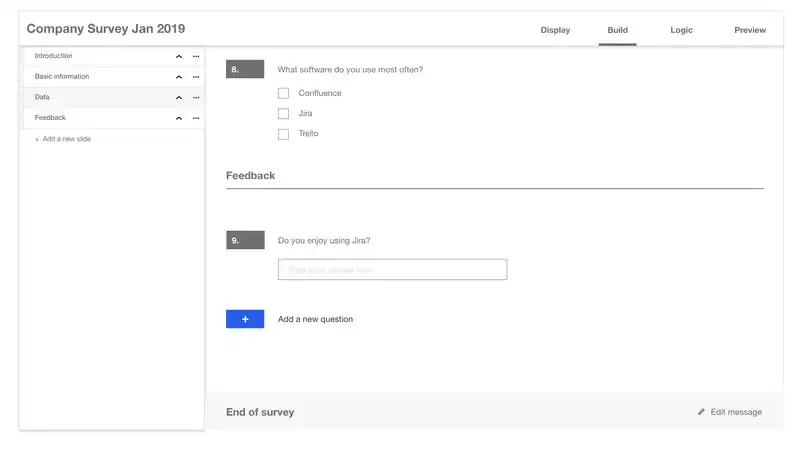Check the Confluence checkbox
Screen dimensions: 800x454
pos(283,93)
